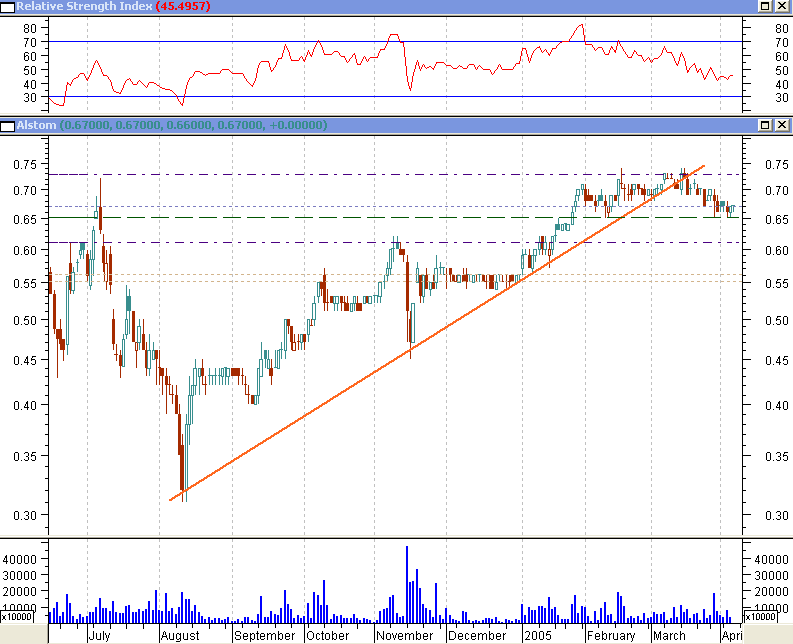Maximize the Alstom price chart panel
The width and height of the screenshot is (793, 644).
click(x=765, y=125)
